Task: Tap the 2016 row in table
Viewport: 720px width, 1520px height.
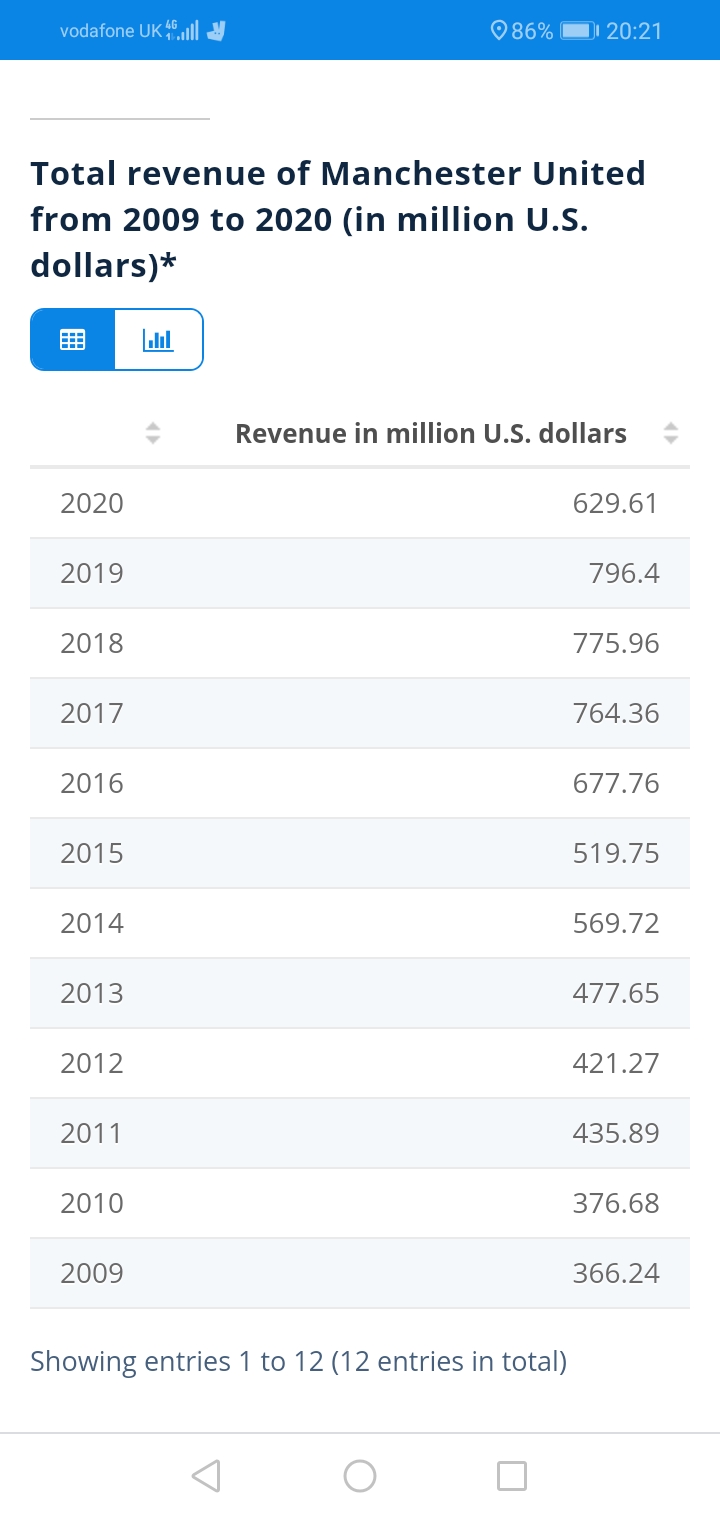Action: coord(360,783)
